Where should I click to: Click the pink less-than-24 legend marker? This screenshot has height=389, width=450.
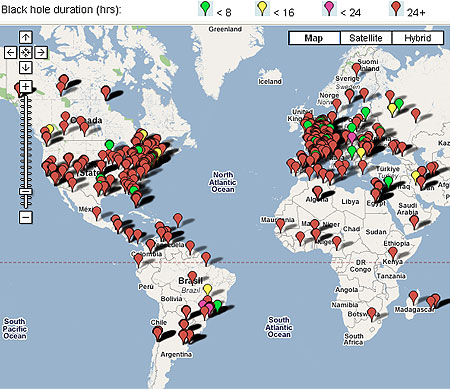click(x=329, y=8)
